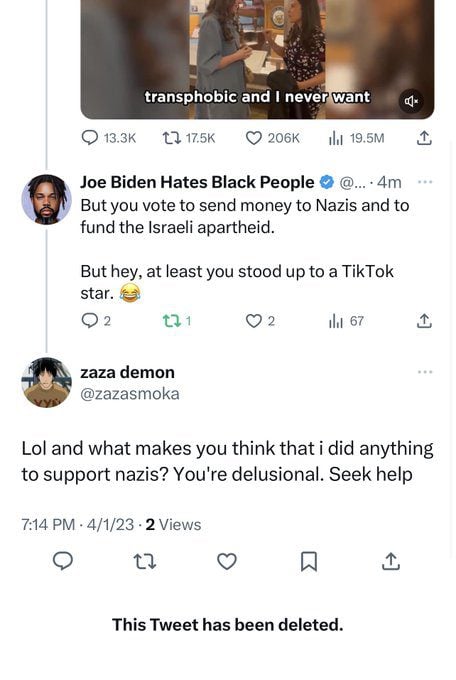The image size is (456, 680).
Task: Open the @zazasmoka handle link
Action: pos(130,394)
